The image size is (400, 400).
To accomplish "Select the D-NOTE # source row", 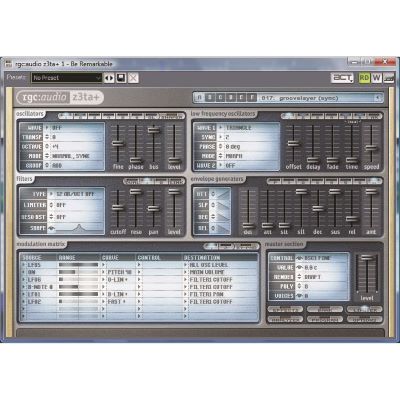I will pyautogui.click(x=39, y=287).
